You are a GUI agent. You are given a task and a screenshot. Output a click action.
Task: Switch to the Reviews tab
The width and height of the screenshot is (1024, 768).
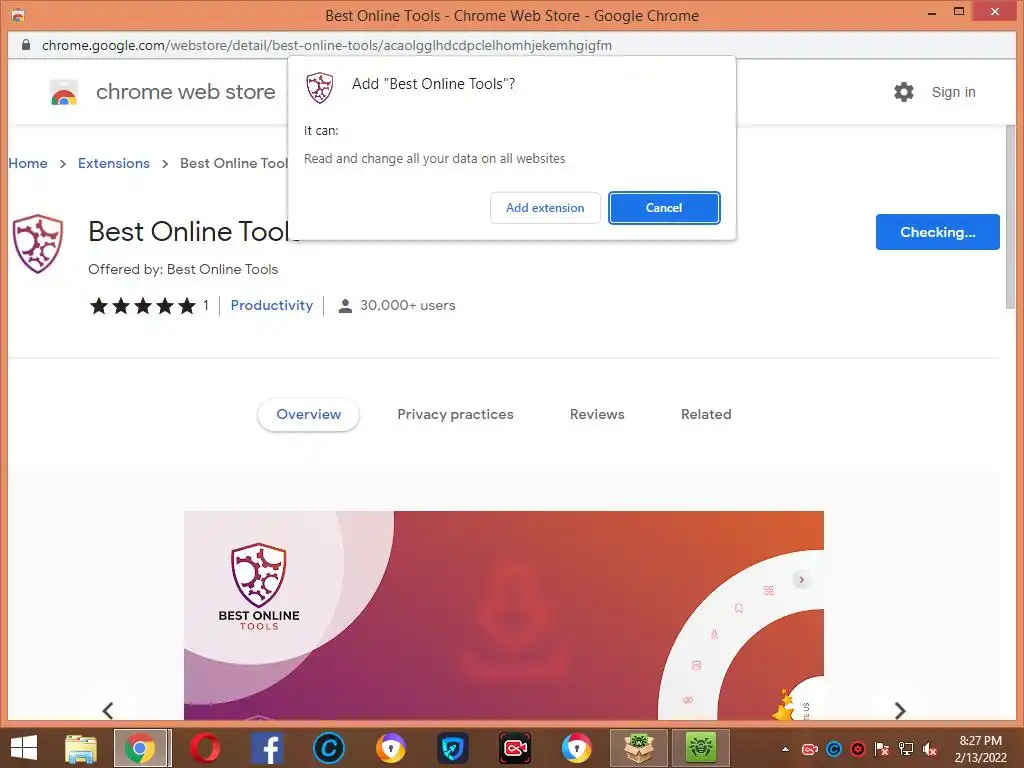point(597,414)
